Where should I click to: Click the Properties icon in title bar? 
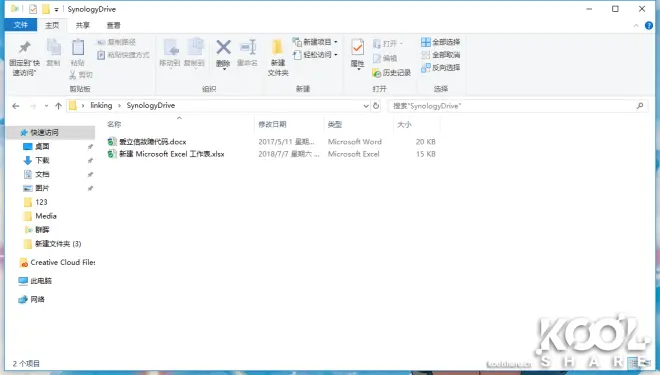(33, 9)
